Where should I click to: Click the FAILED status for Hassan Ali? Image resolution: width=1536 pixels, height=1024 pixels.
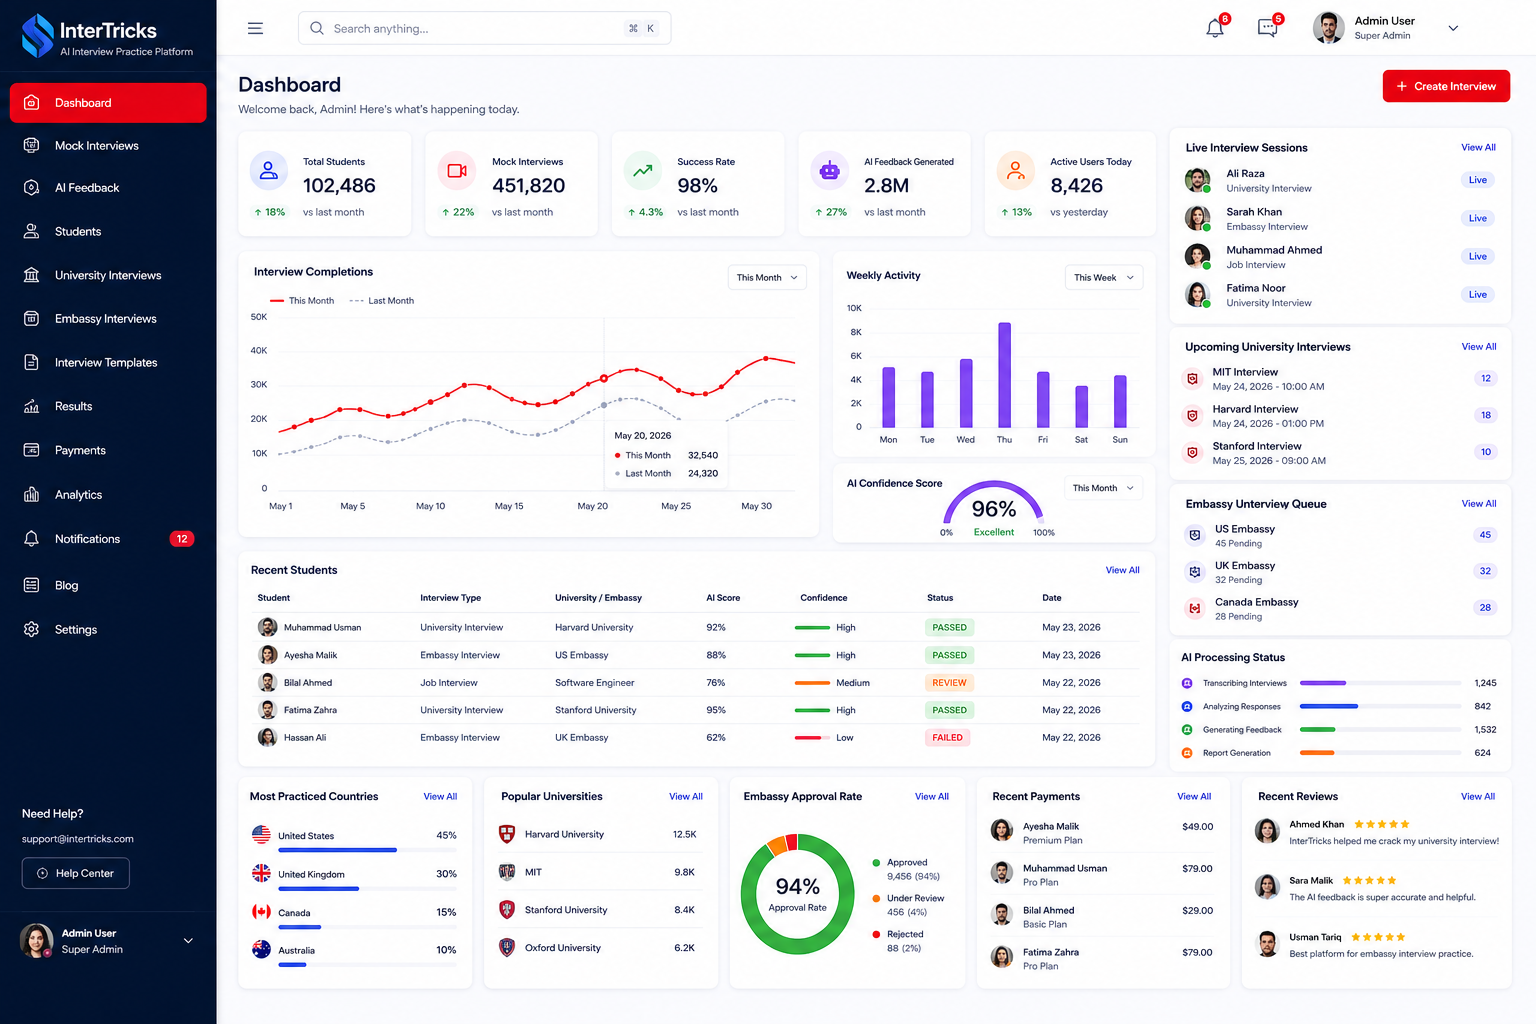947,737
